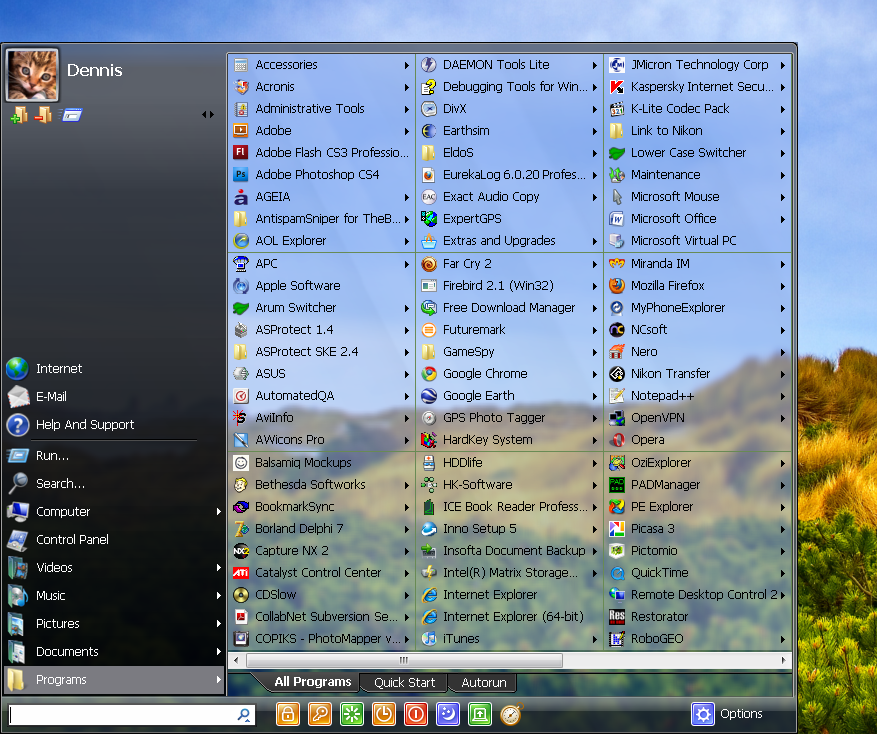
Task: Click the green door add-session icon under the avatar
Action: 18,116
